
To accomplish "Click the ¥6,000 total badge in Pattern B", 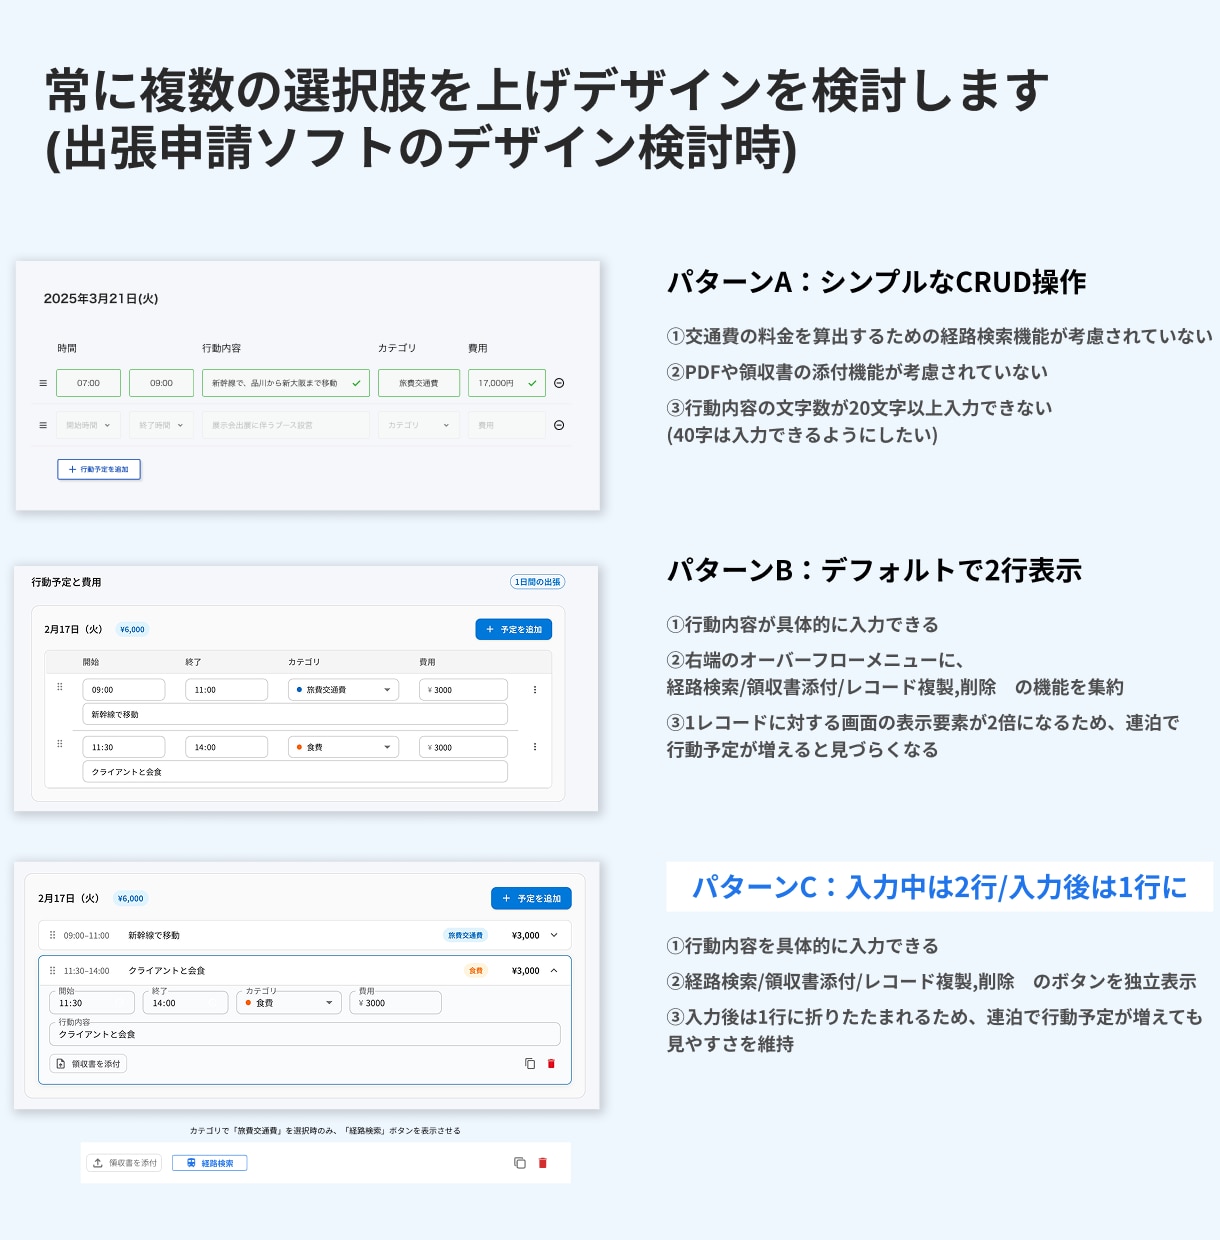I will click(x=132, y=630).
